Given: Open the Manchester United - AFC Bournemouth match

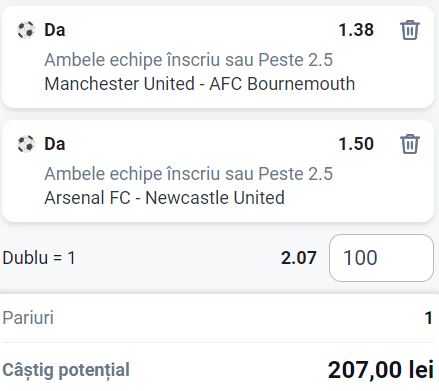Looking at the screenshot, I should 200,83.
